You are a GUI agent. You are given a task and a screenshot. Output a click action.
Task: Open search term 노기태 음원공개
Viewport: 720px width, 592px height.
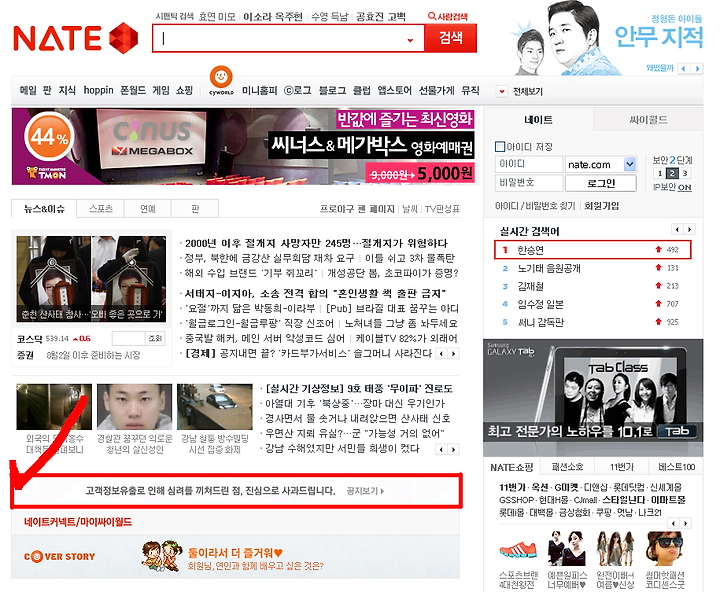549,268
